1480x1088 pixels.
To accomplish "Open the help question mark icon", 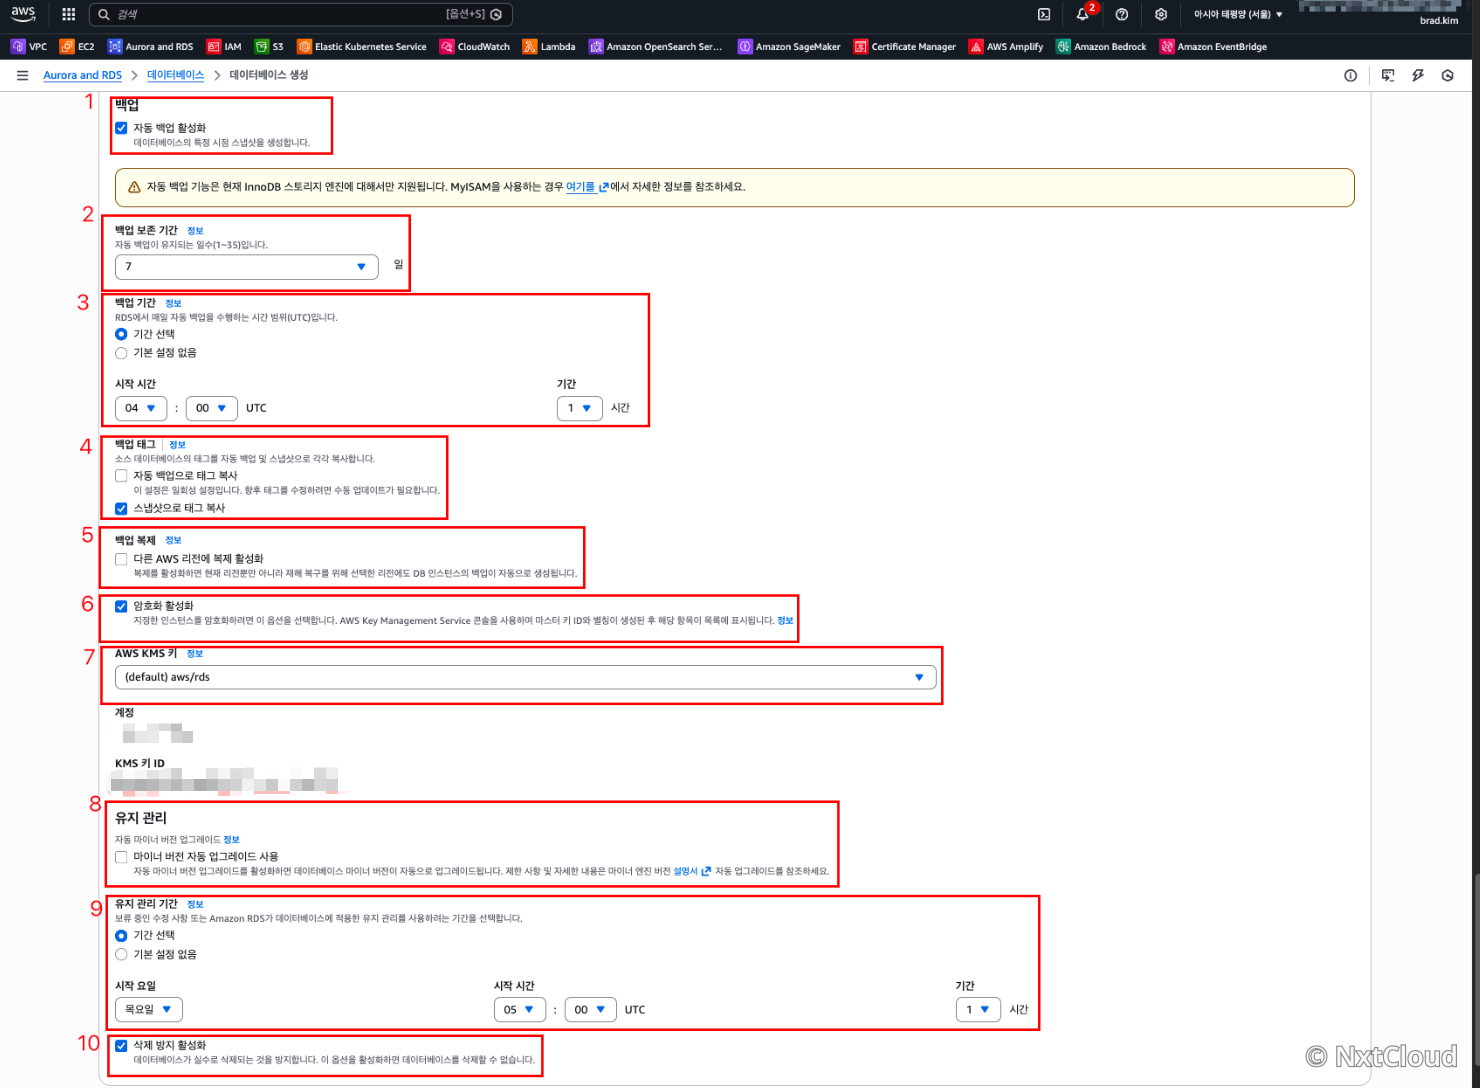I will (1122, 14).
